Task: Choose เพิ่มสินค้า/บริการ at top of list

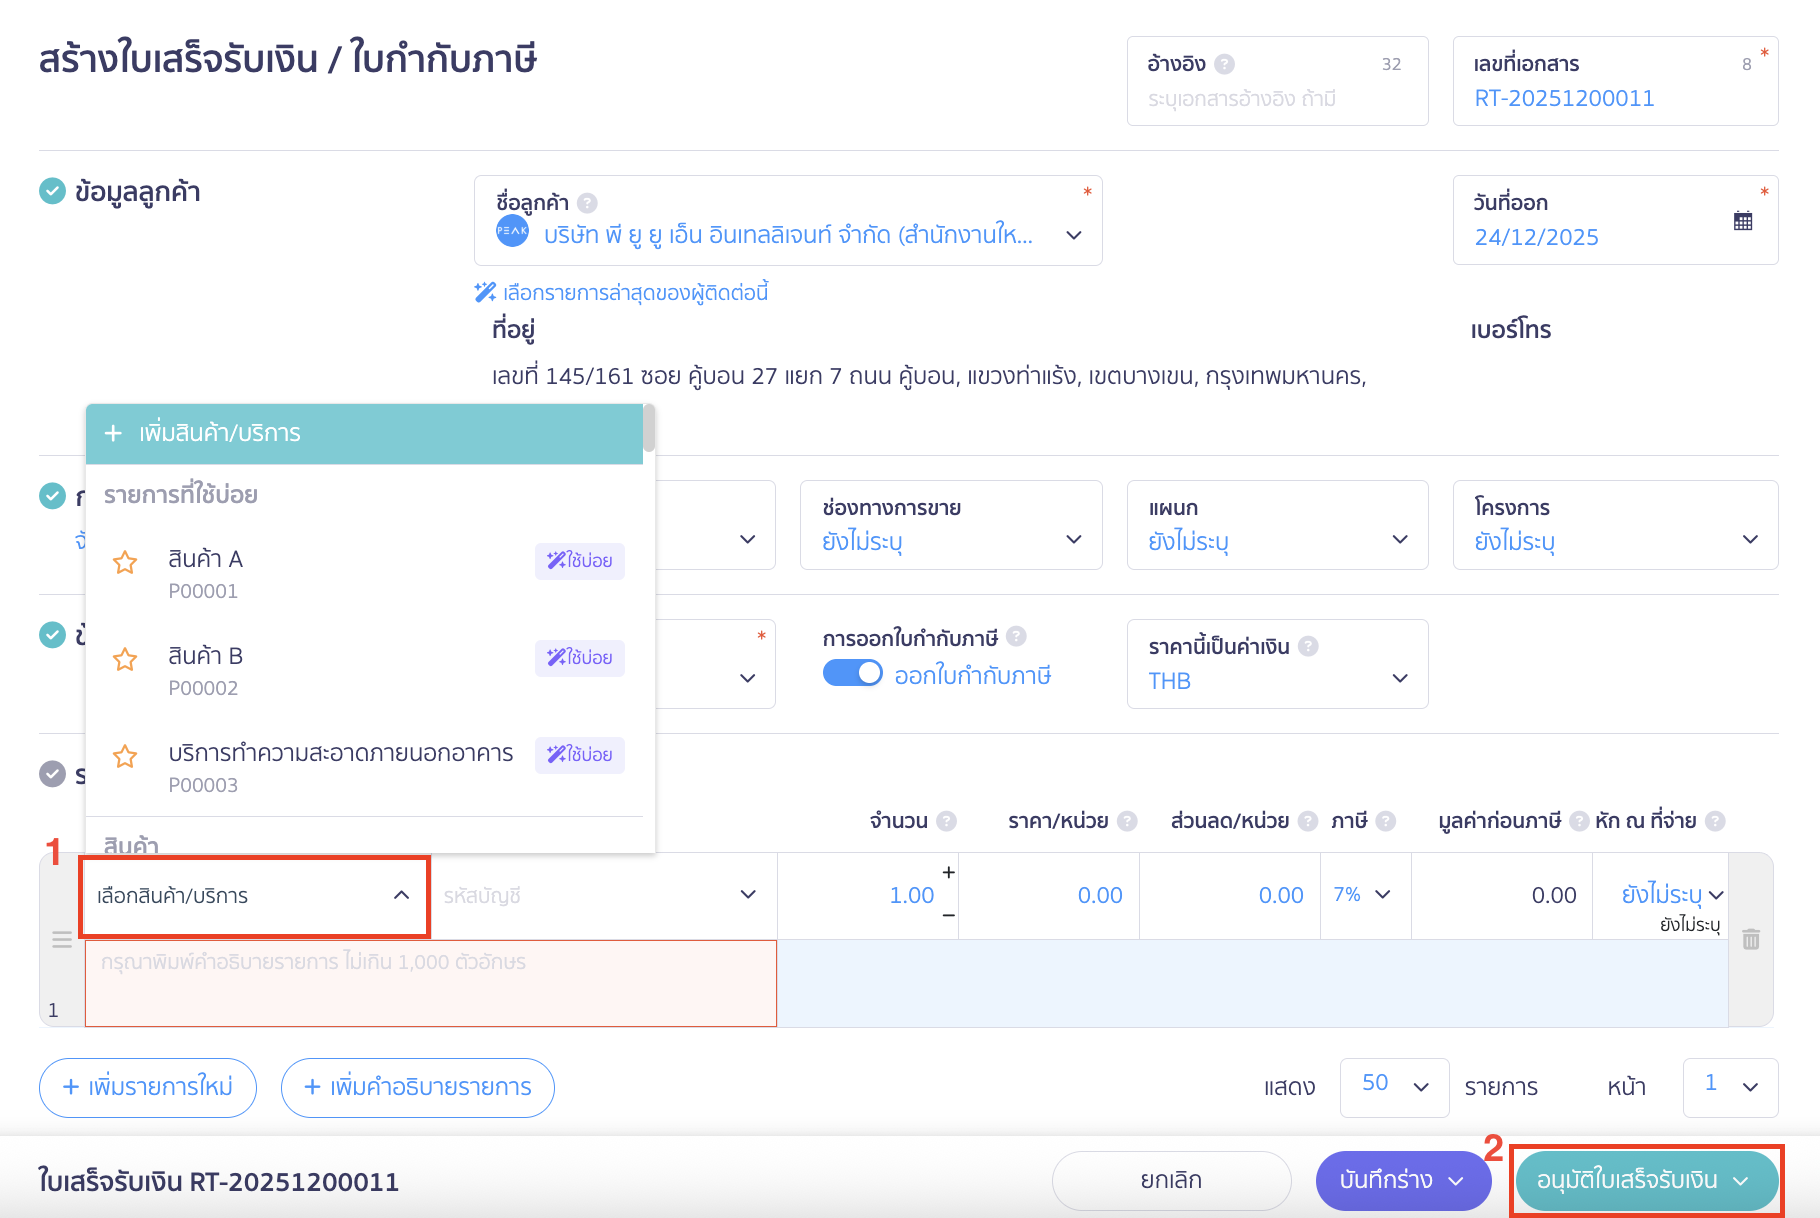Action: 364,434
